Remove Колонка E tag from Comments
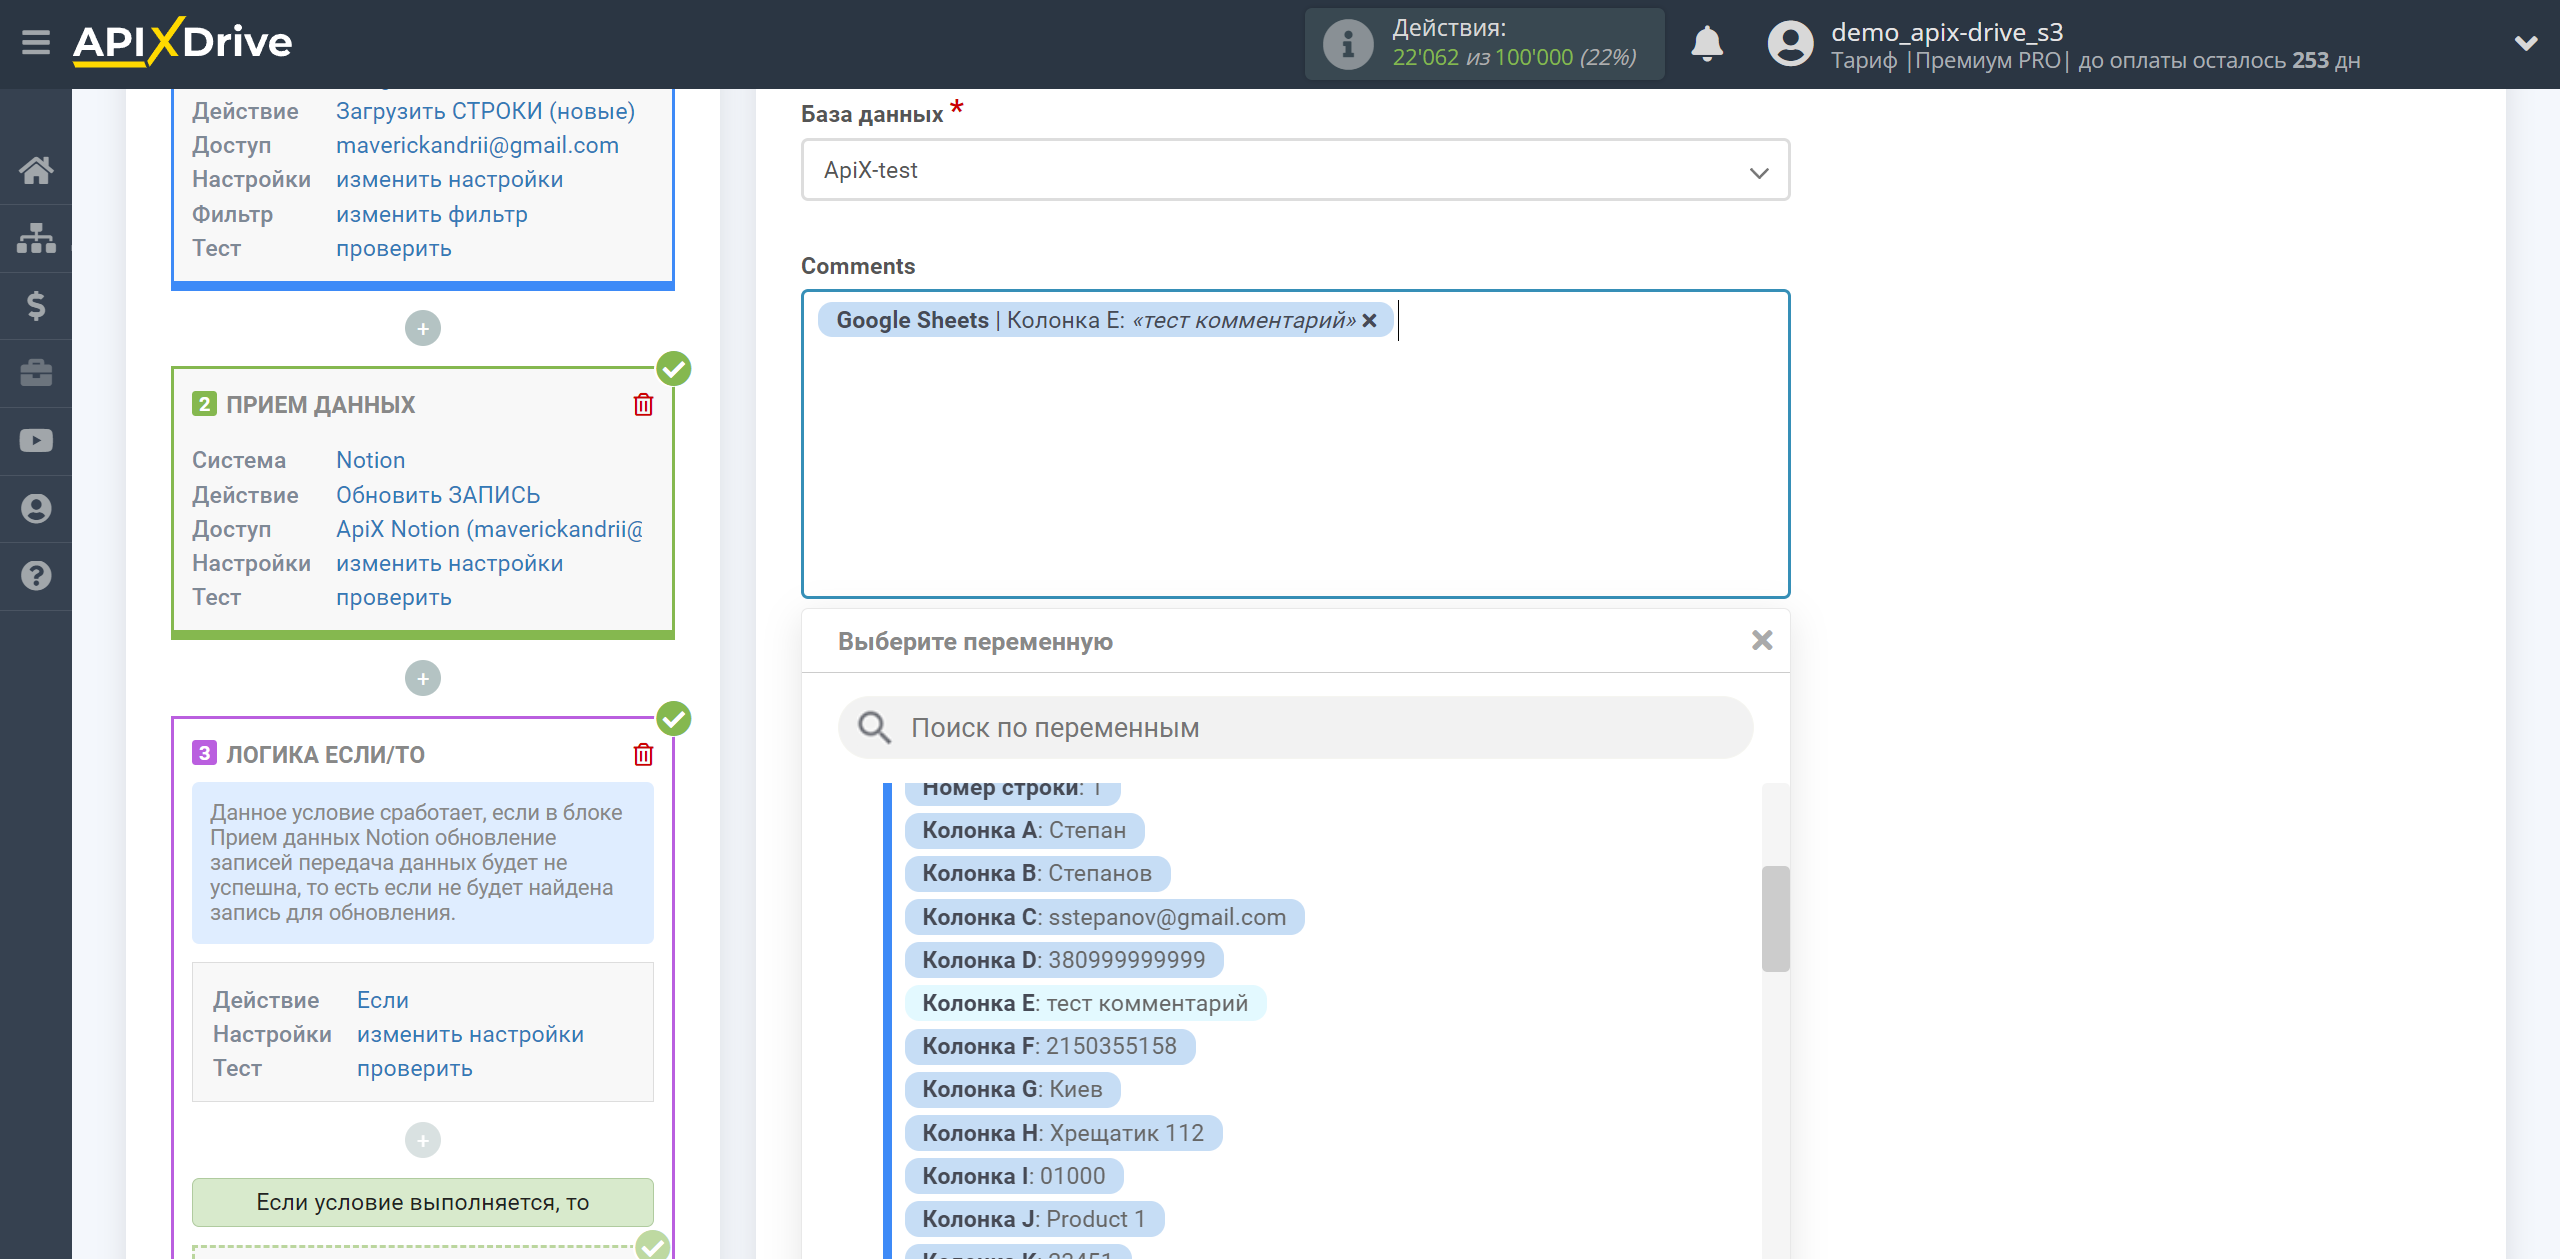Image resolution: width=2560 pixels, height=1259 pixels. click(1370, 320)
